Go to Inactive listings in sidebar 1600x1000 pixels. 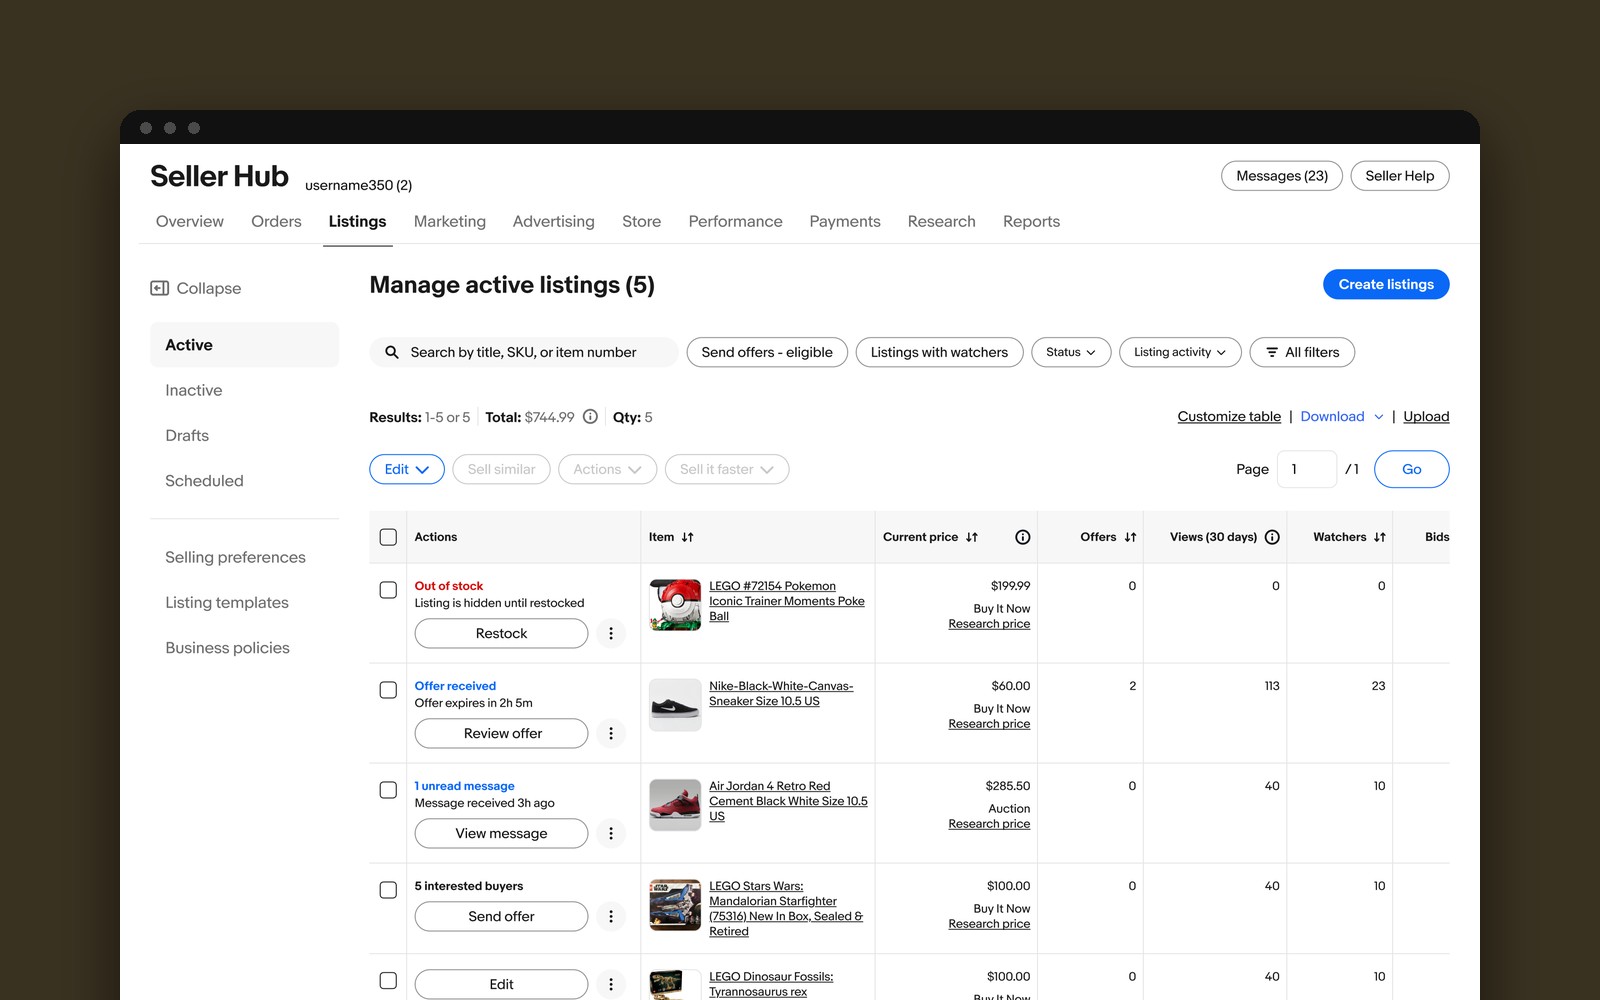(194, 390)
